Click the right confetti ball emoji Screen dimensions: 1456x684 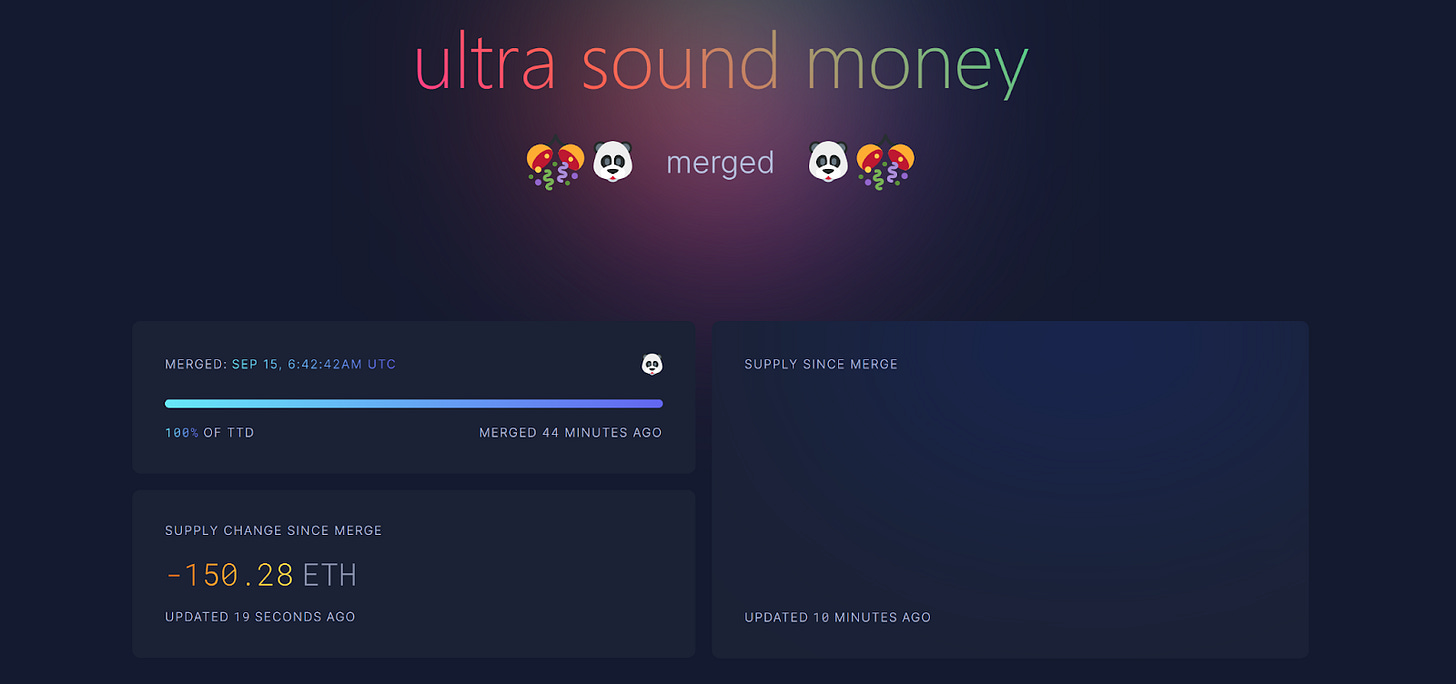887,163
